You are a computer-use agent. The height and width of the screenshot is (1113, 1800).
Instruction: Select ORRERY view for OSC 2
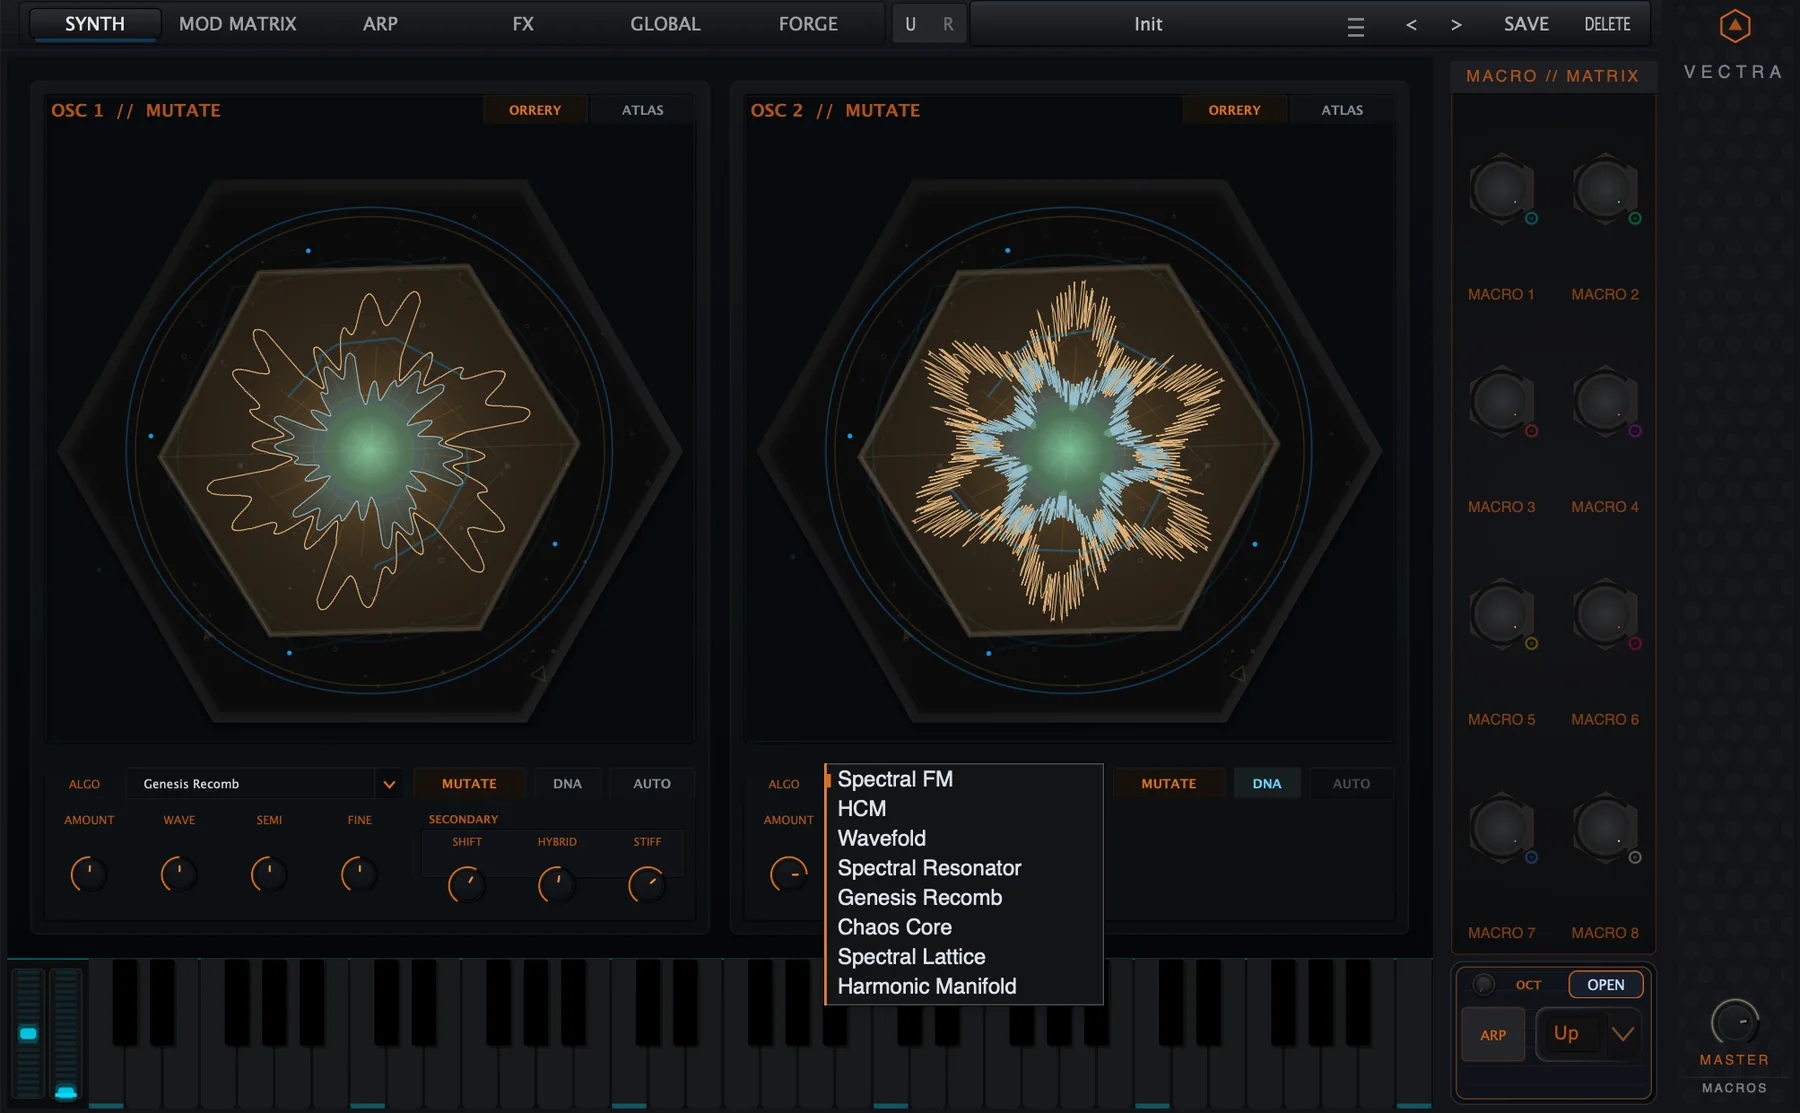1234,110
